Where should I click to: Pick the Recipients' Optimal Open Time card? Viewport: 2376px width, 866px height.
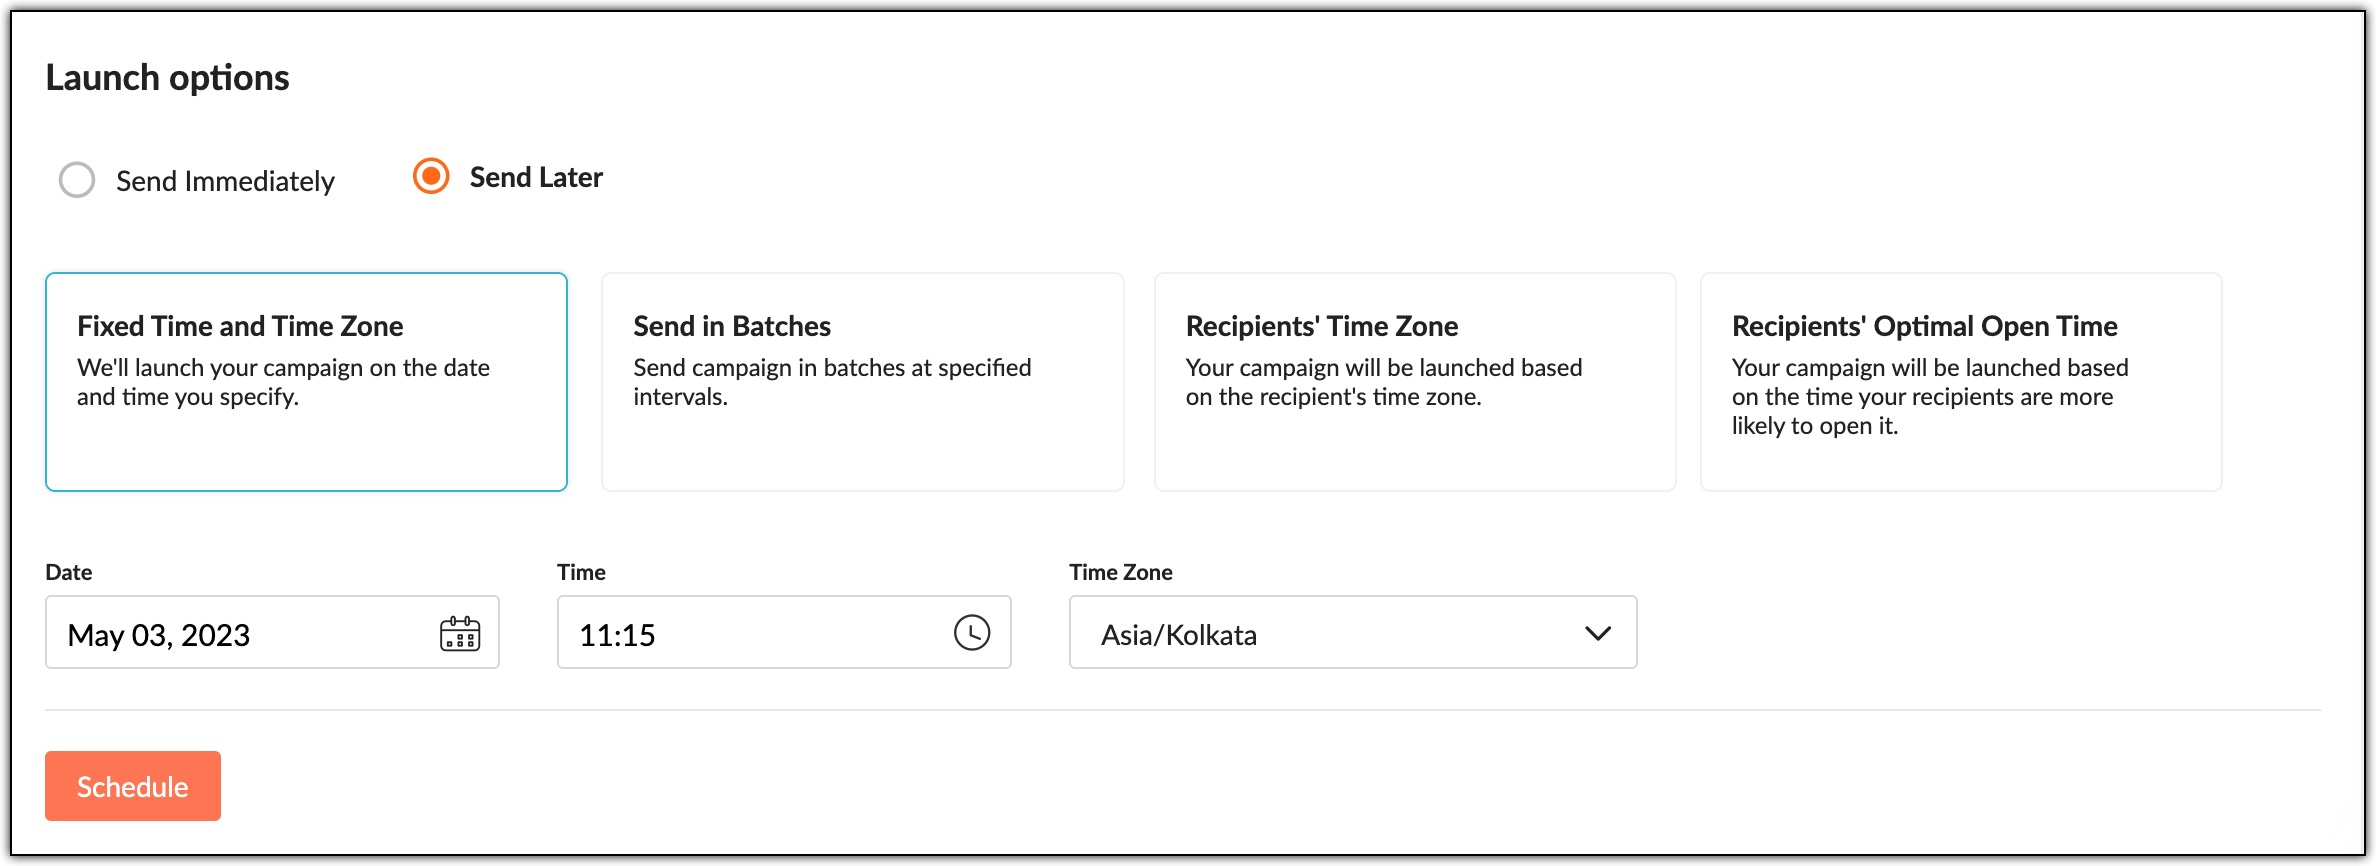coord(1961,382)
